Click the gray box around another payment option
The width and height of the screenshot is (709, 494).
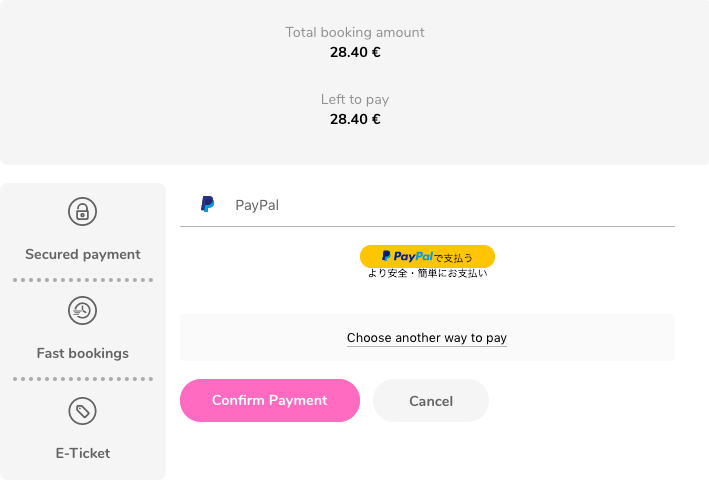(427, 338)
